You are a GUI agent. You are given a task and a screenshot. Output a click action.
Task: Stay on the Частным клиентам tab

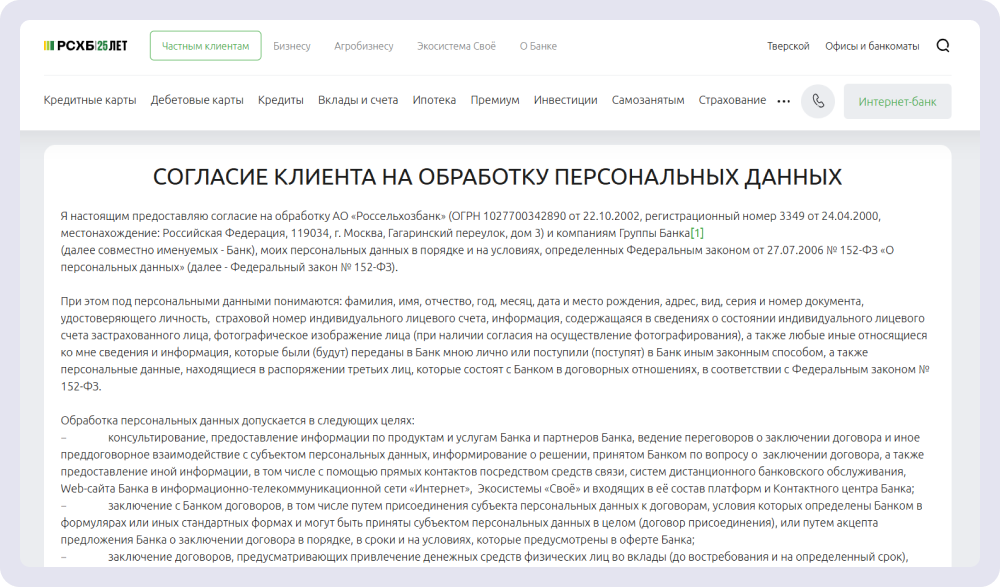pos(206,45)
